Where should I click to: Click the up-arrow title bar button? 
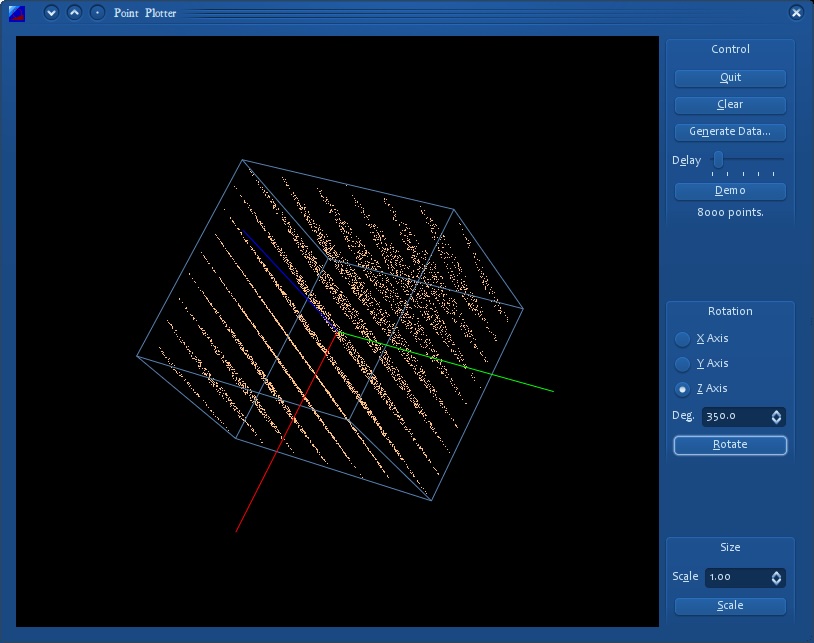click(74, 13)
